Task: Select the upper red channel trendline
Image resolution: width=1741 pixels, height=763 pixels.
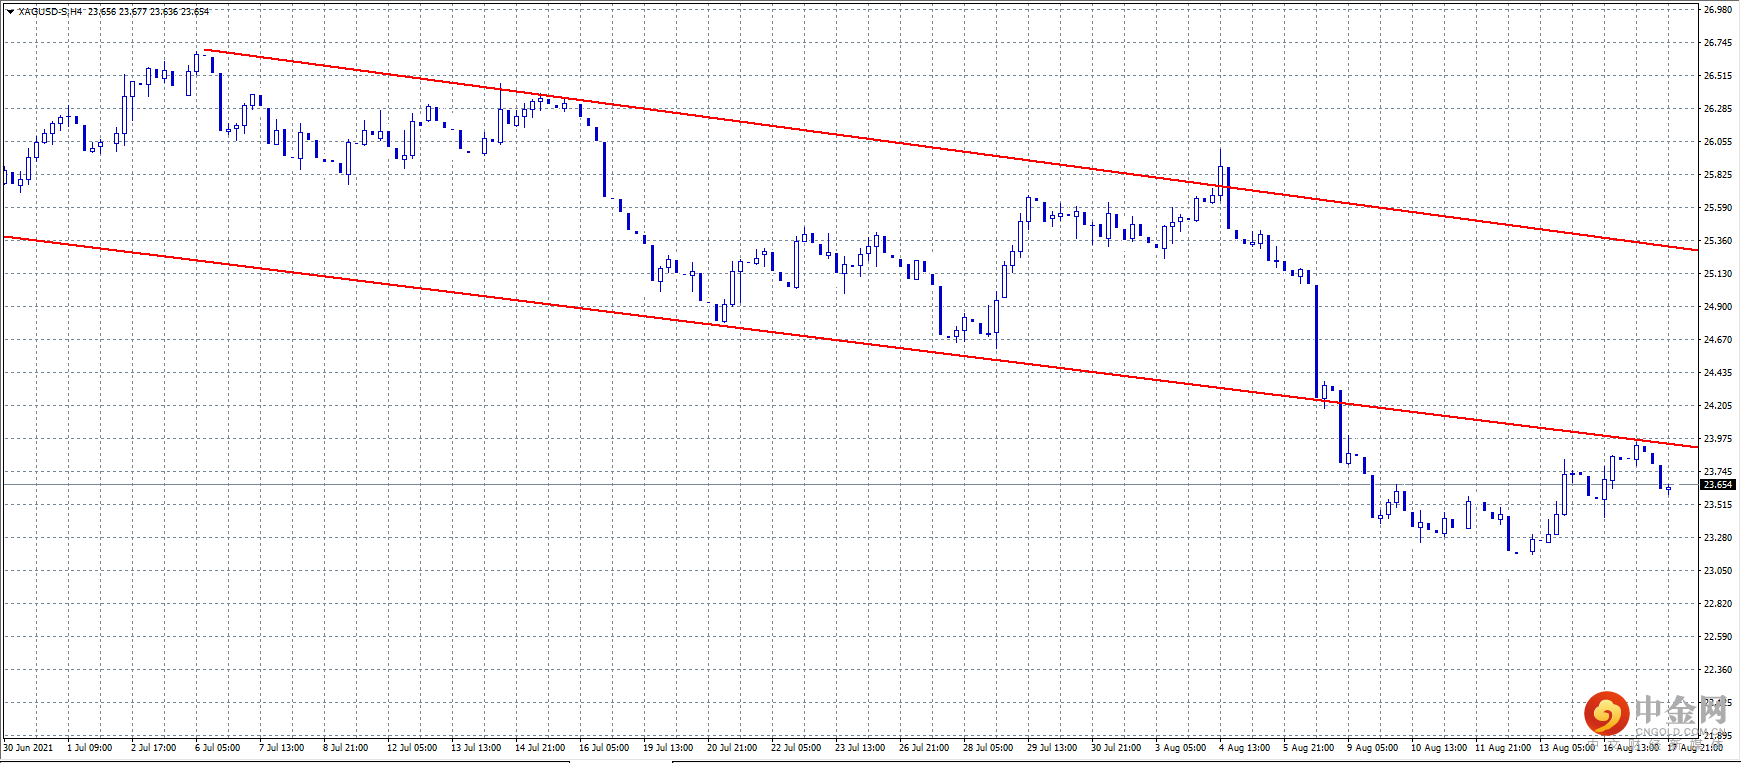Action: (950, 150)
